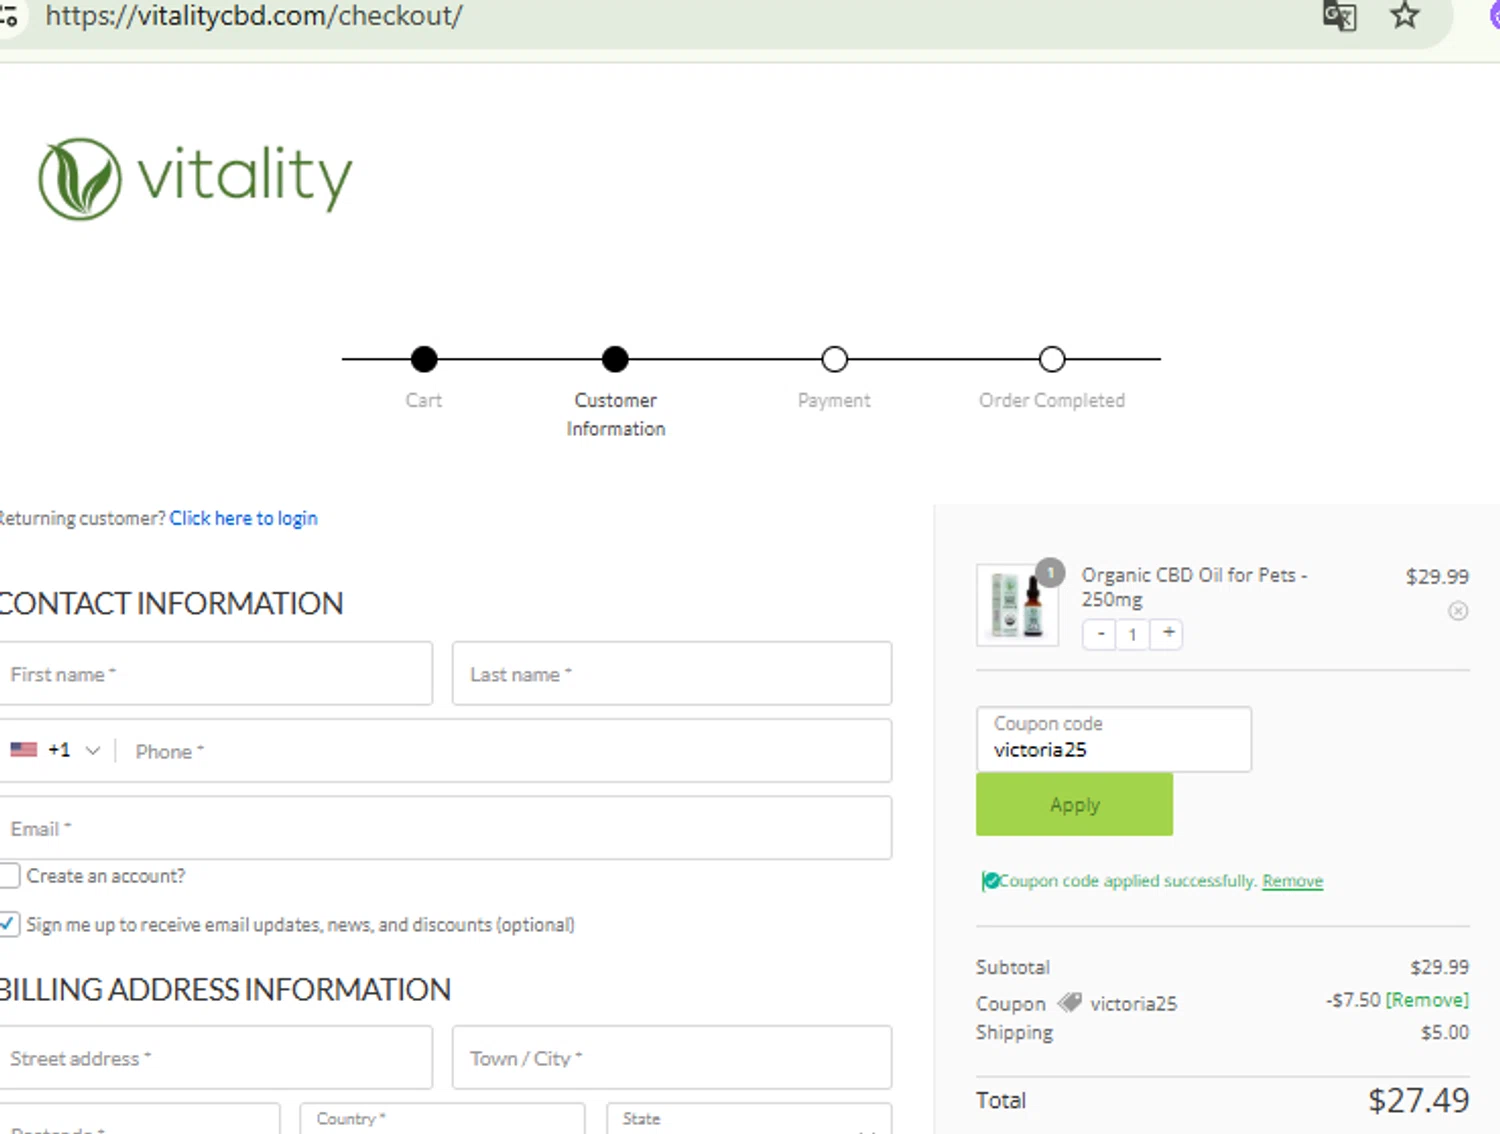Click the CONTACT INFORMATION heading

pyautogui.click(x=171, y=603)
